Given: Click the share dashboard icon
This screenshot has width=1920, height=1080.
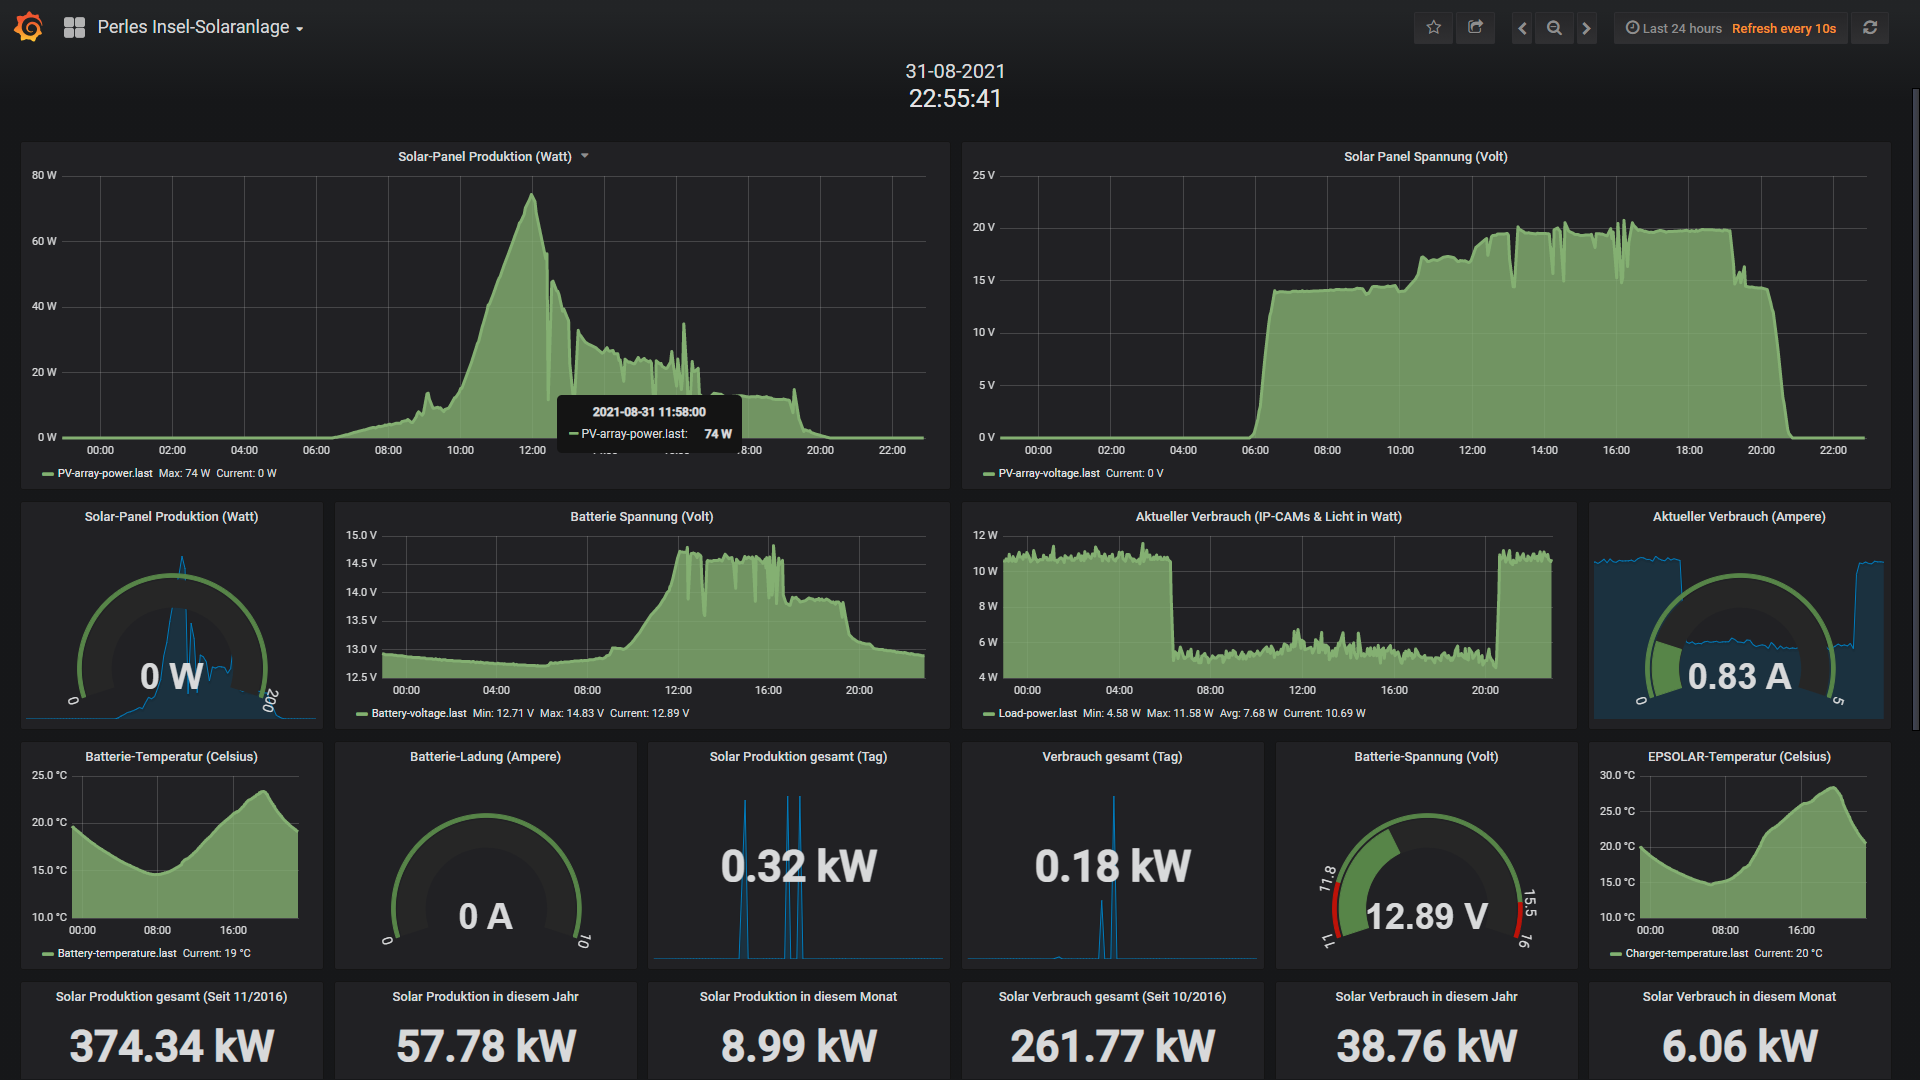Looking at the screenshot, I should point(1475,28).
